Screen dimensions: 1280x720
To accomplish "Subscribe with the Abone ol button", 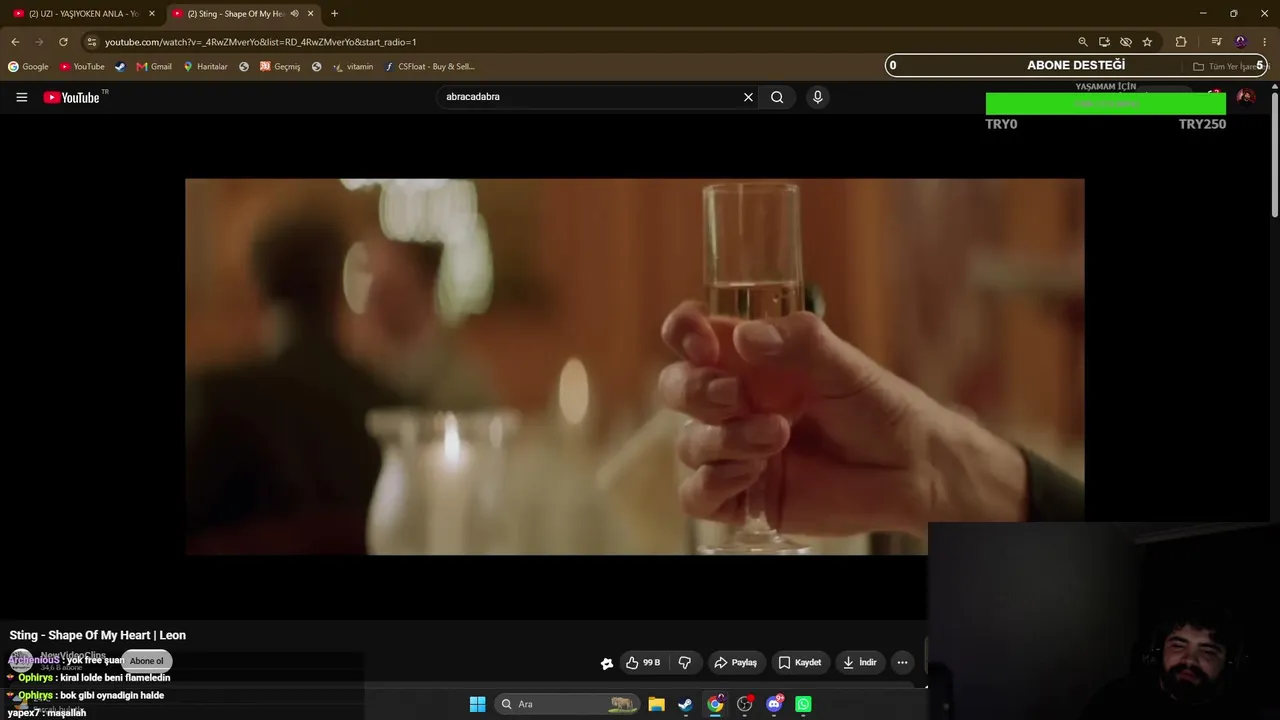I will (x=146, y=661).
